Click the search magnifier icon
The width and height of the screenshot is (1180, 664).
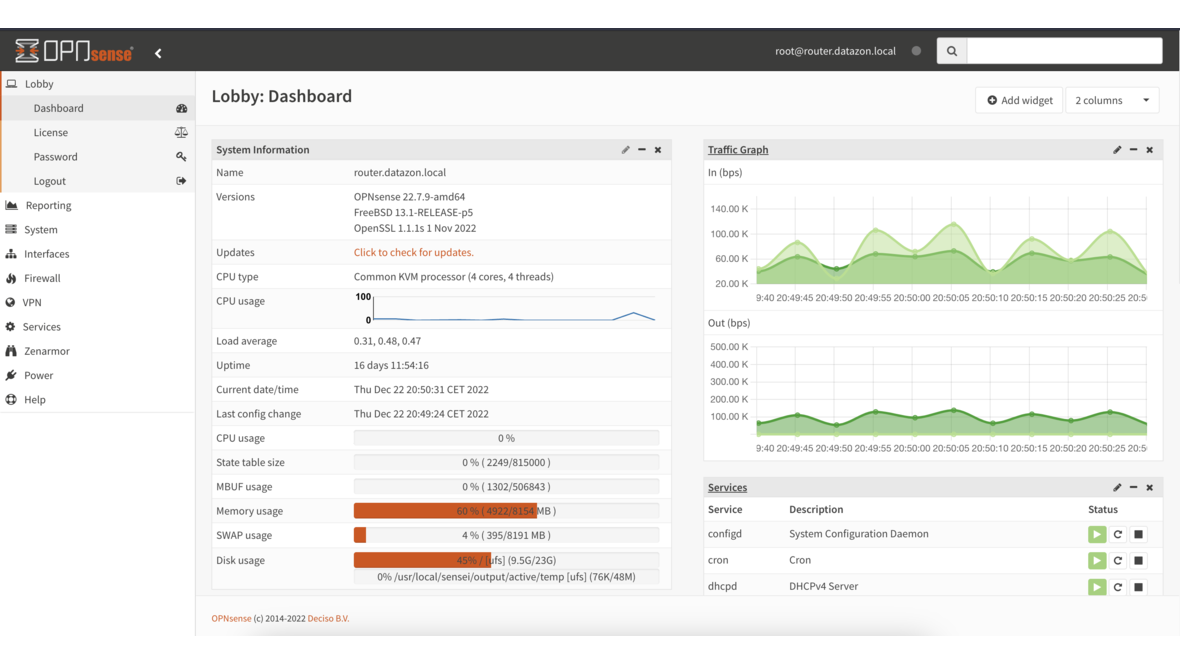[951, 50]
